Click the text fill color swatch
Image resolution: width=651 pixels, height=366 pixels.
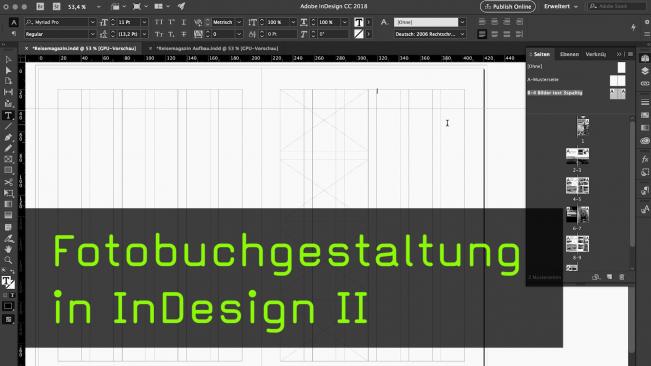[359, 22]
